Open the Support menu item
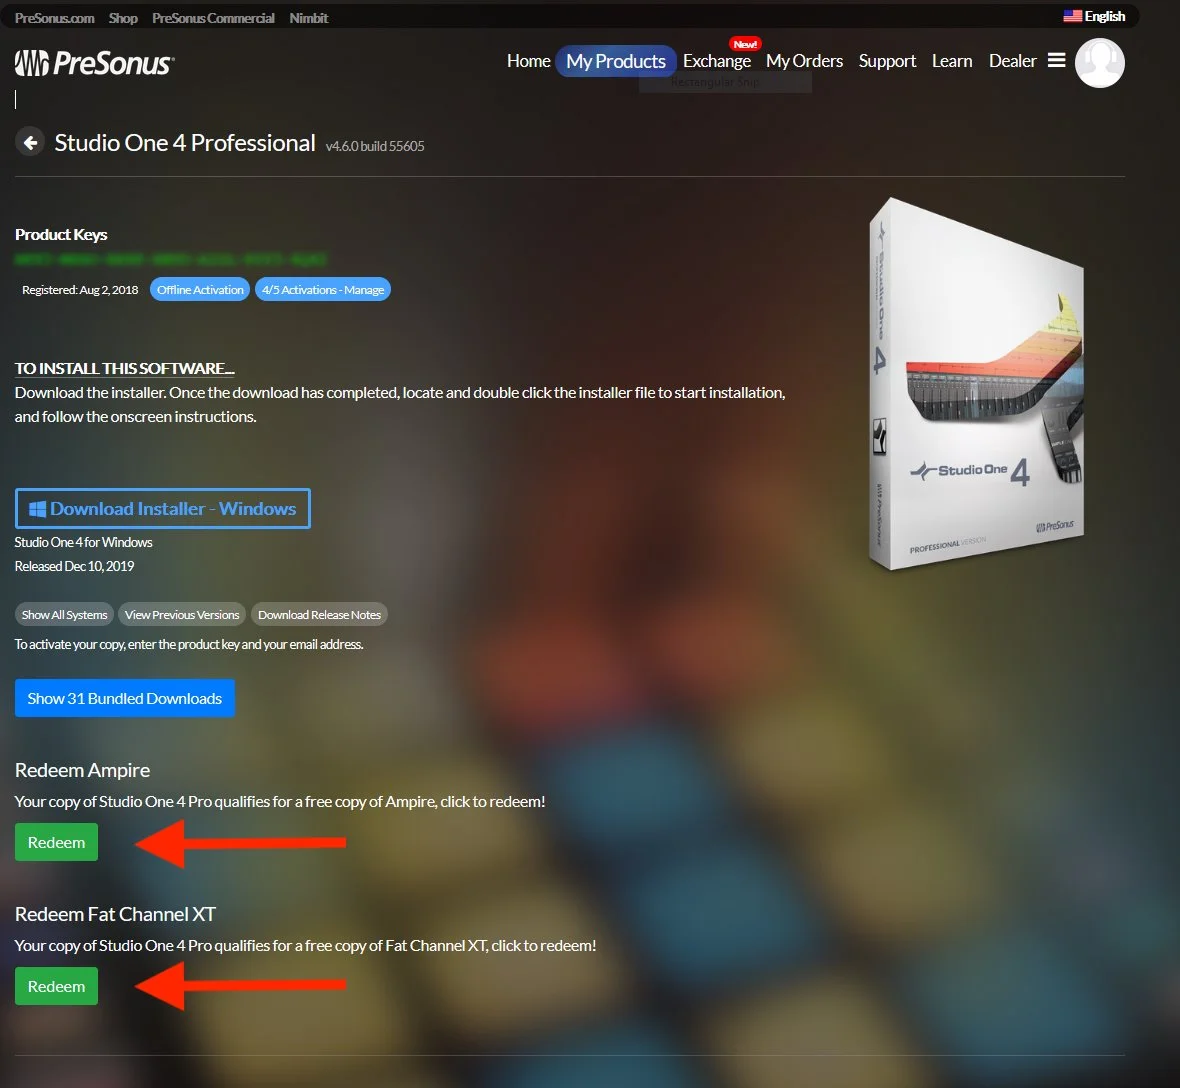The image size is (1180, 1088). click(x=887, y=61)
